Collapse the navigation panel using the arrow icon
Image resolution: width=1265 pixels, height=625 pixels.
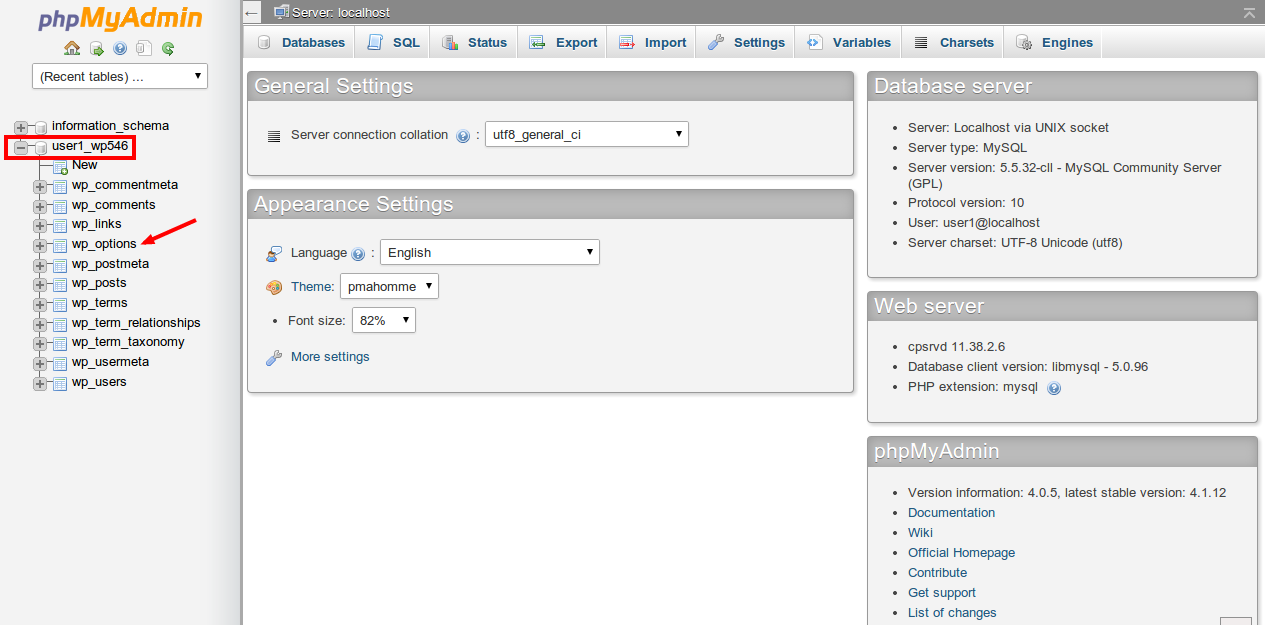[x=251, y=12]
